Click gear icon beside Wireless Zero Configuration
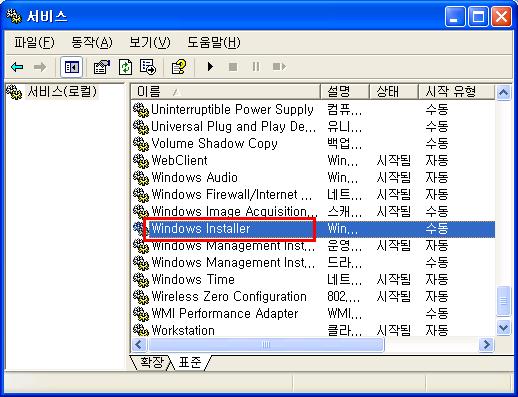This screenshot has width=518, height=397. click(x=141, y=297)
